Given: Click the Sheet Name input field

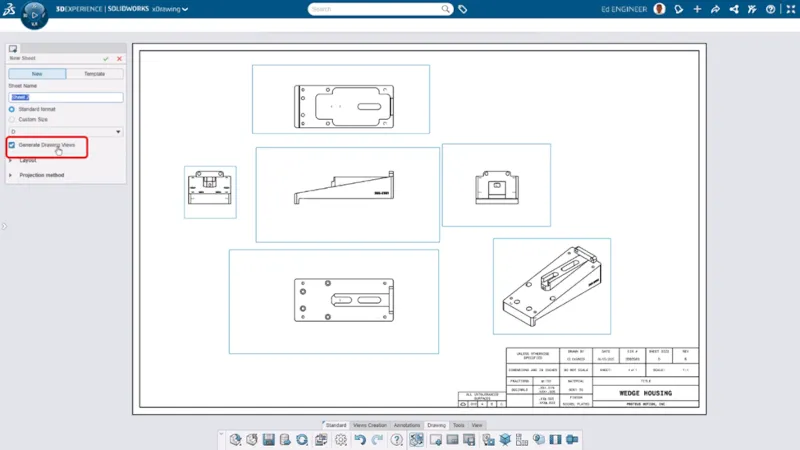Looking at the screenshot, I should click(65, 97).
